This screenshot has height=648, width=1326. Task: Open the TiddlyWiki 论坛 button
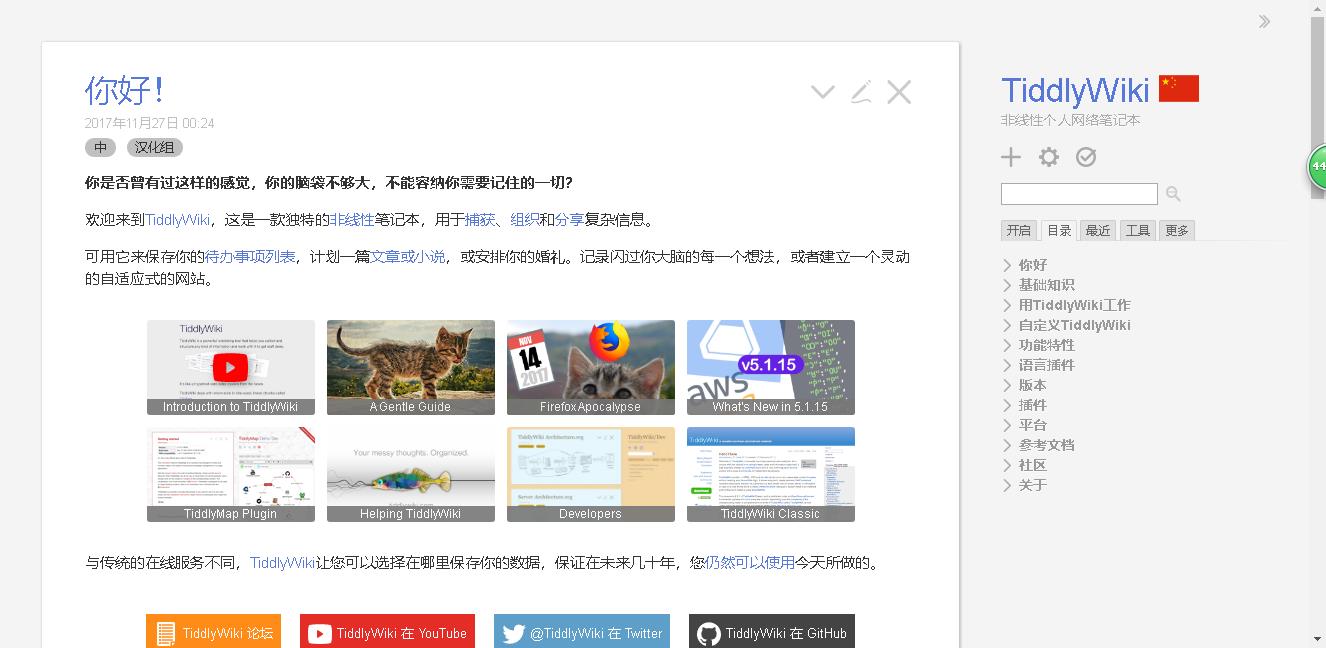tap(213, 631)
